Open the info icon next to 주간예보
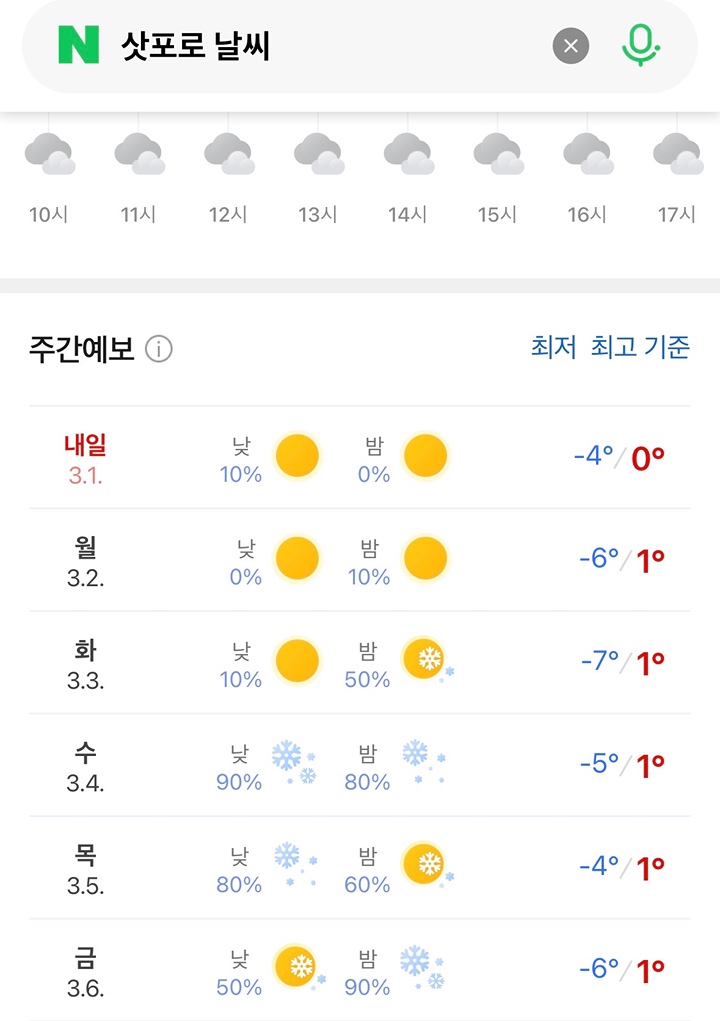The height and width of the screenshot is (1021, 720). 159,349
